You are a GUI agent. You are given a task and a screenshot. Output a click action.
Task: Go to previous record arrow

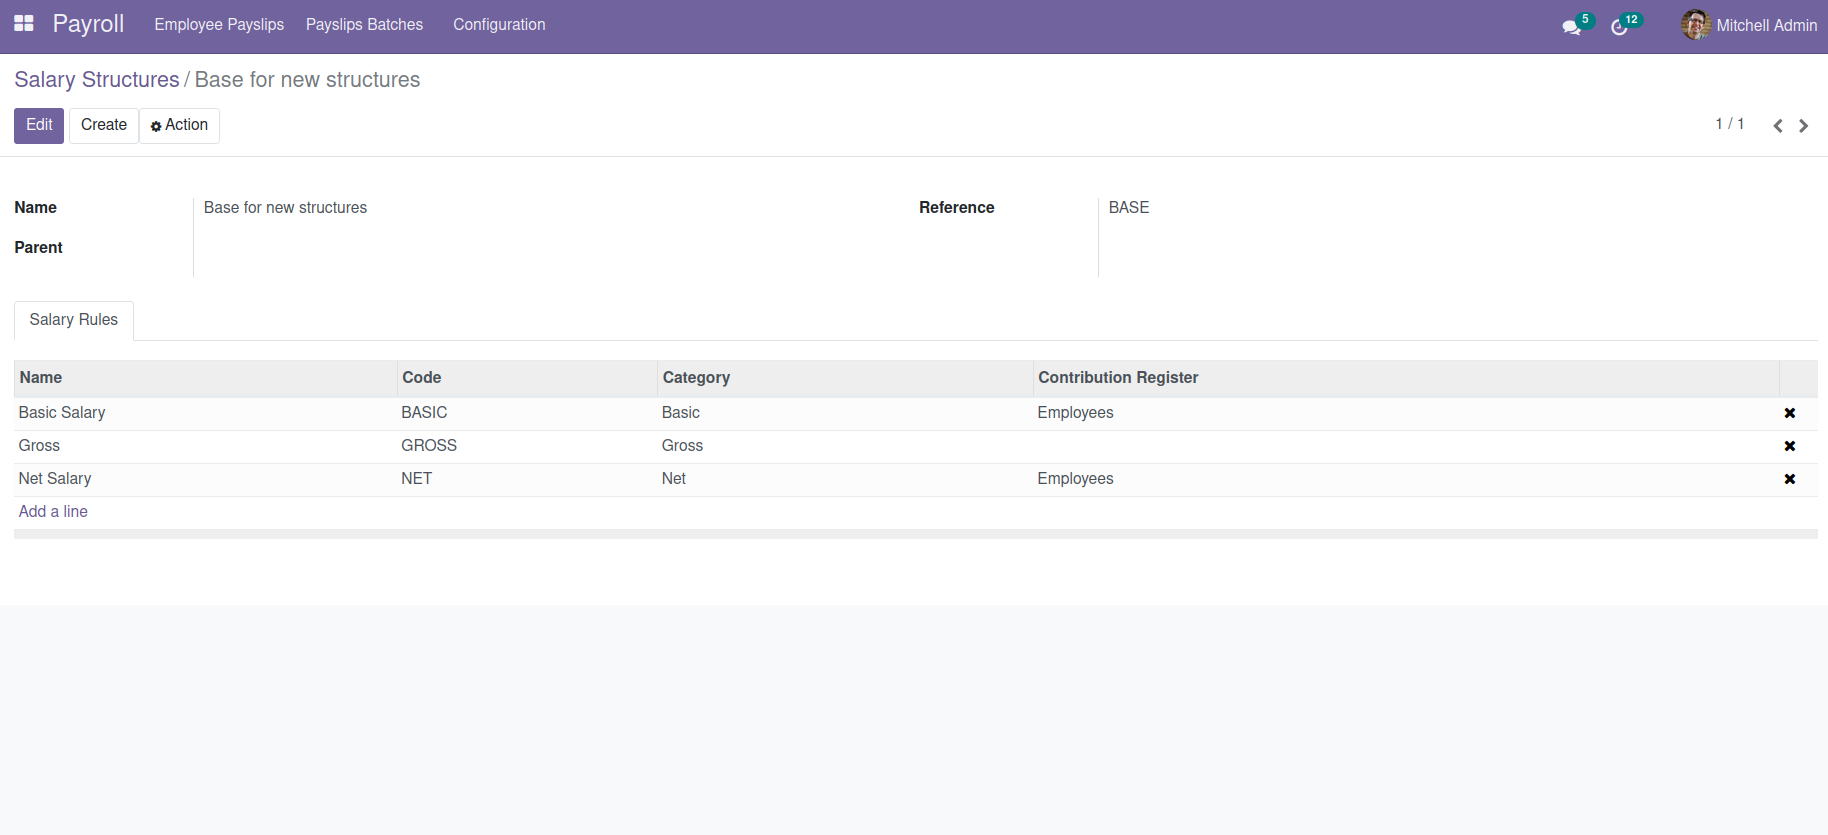[x=1778, y=126]
